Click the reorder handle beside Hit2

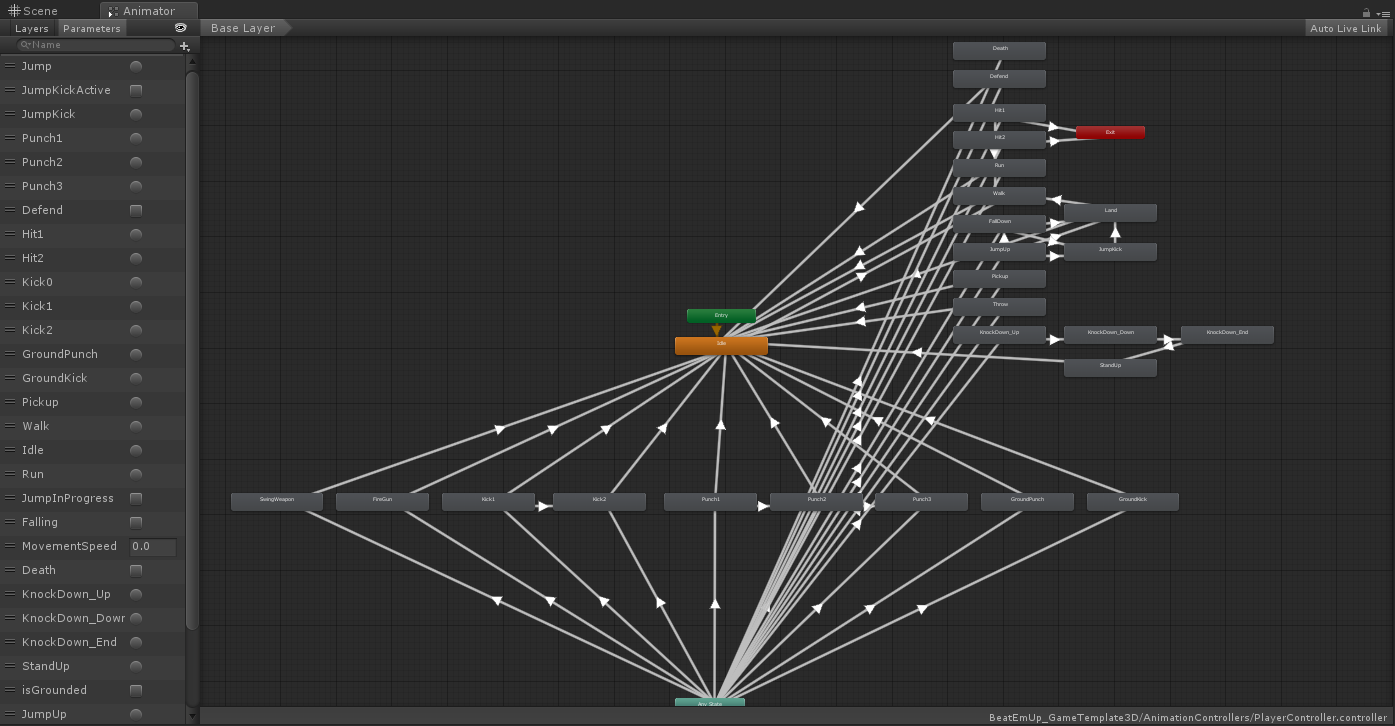10,258
